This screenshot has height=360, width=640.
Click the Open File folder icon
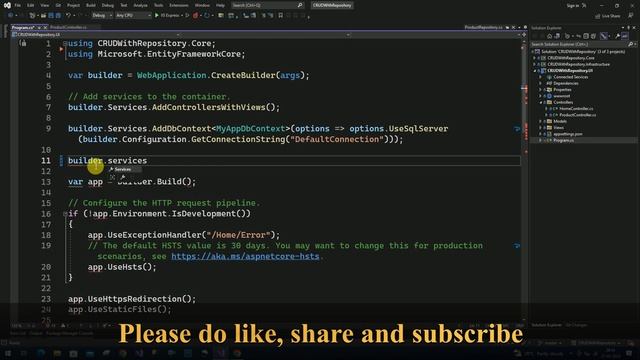(43, 16)
